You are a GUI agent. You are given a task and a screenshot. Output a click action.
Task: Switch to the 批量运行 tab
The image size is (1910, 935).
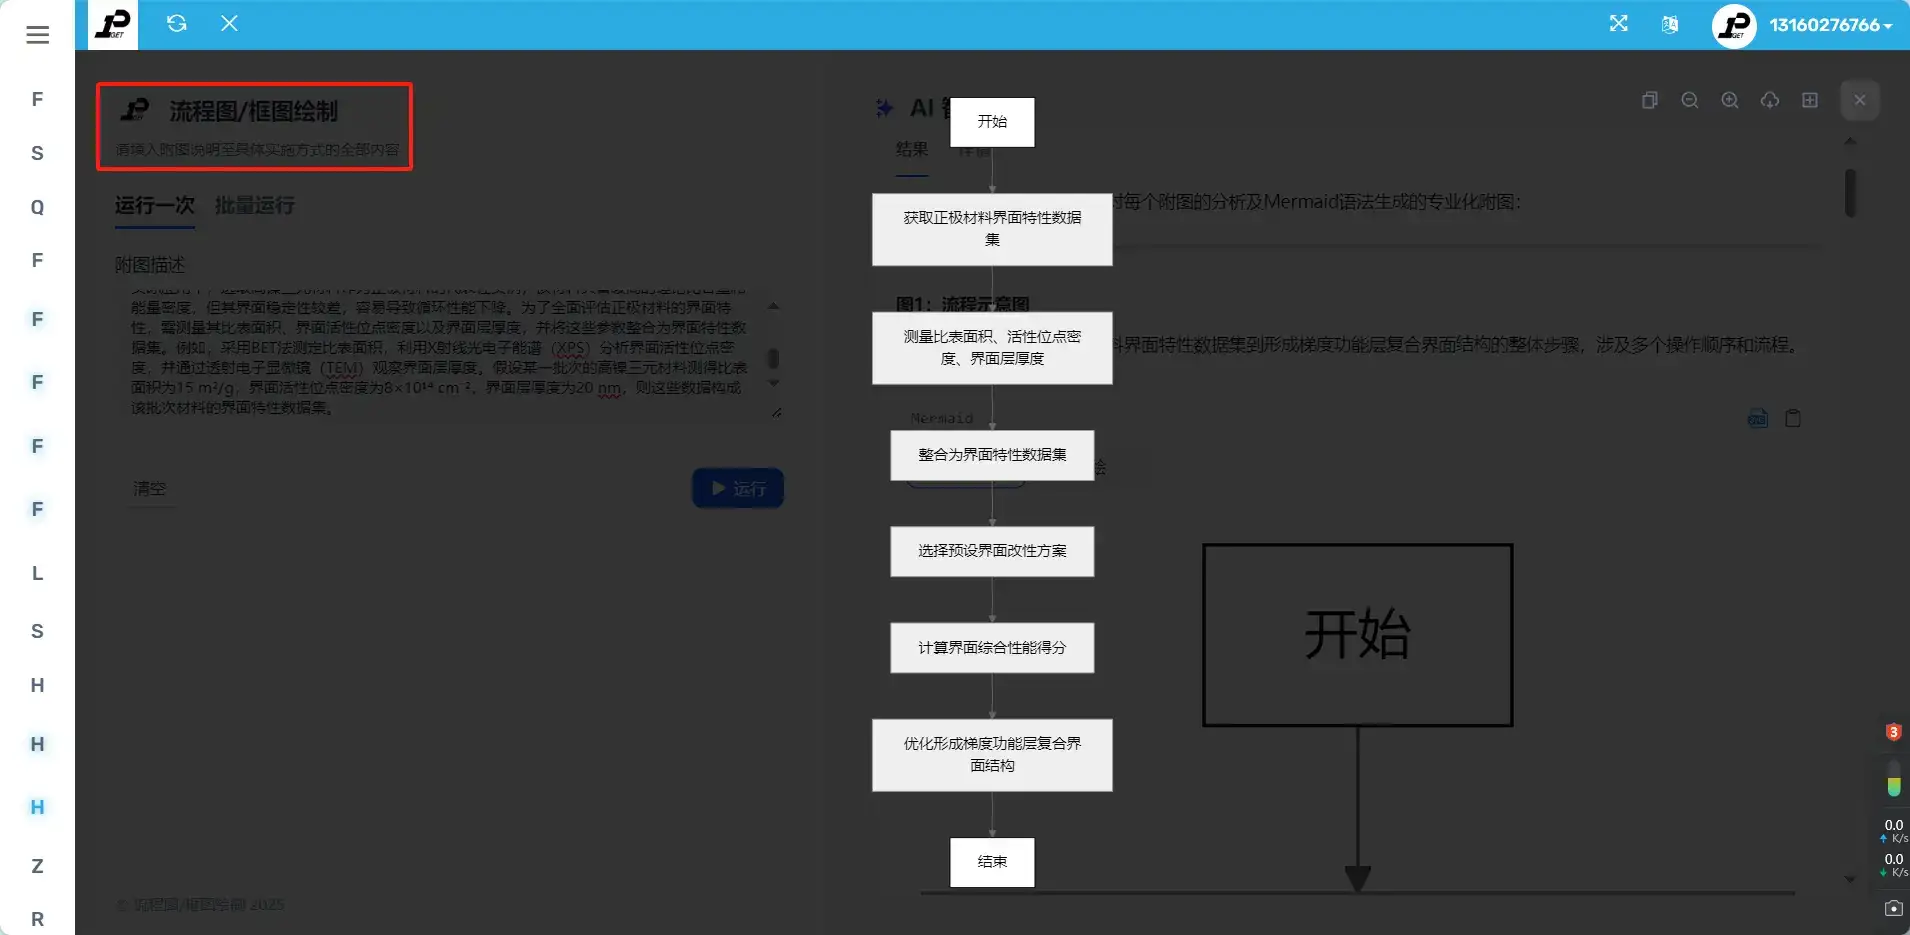[x=254, y=205]
